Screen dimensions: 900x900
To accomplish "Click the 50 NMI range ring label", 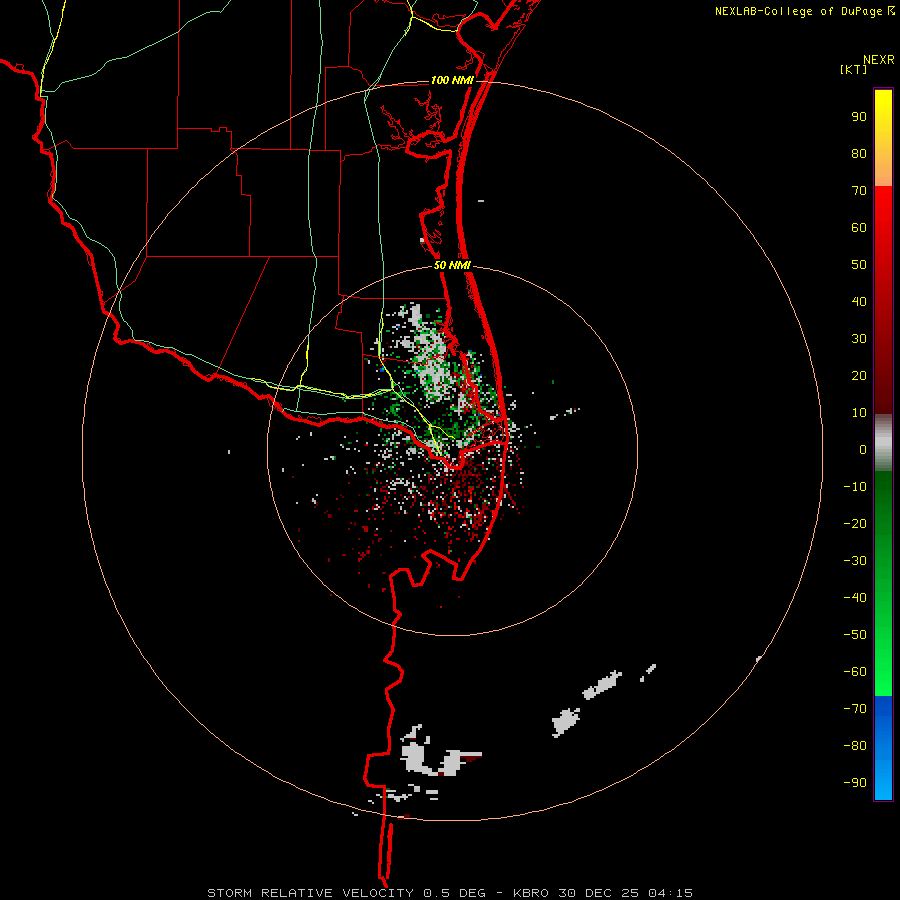I will pyautogui.click(x=452, y=265).
